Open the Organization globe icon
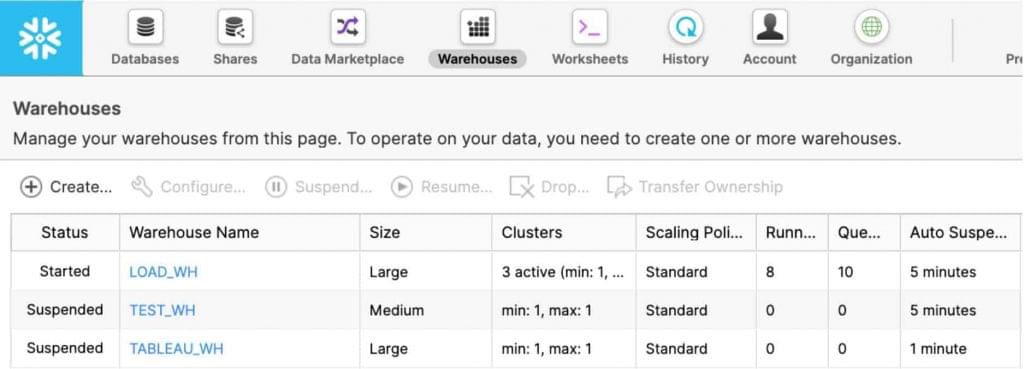Image resolution: width=1024 pixels, height=369 pixels. click(871, 27)
